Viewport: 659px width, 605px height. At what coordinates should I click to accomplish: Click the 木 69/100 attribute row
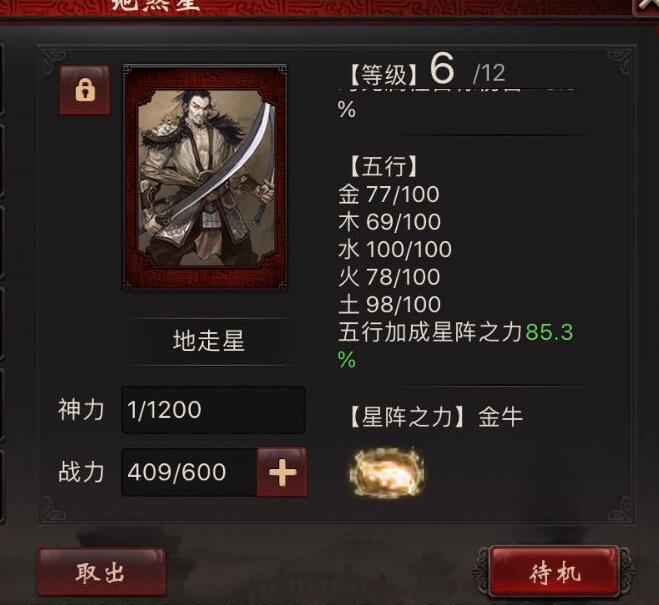[389, 222]
